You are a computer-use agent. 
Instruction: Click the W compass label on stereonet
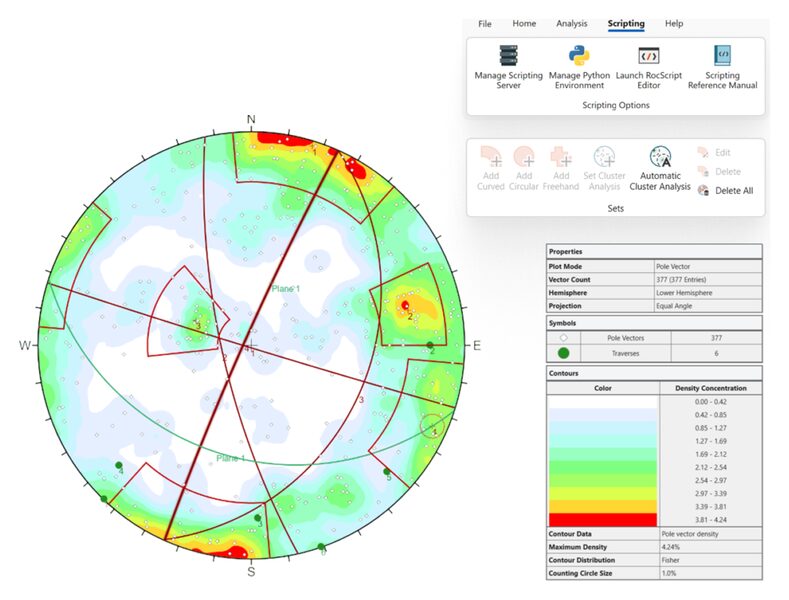(25, 345)
